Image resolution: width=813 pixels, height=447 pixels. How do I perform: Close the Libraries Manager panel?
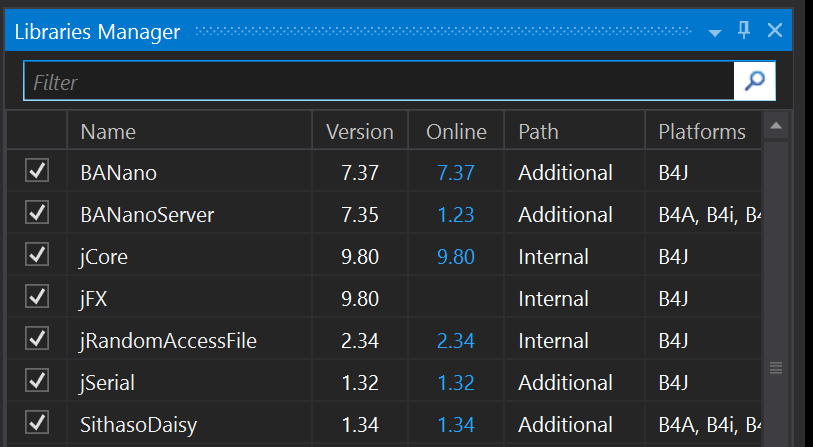click(774, 31)
